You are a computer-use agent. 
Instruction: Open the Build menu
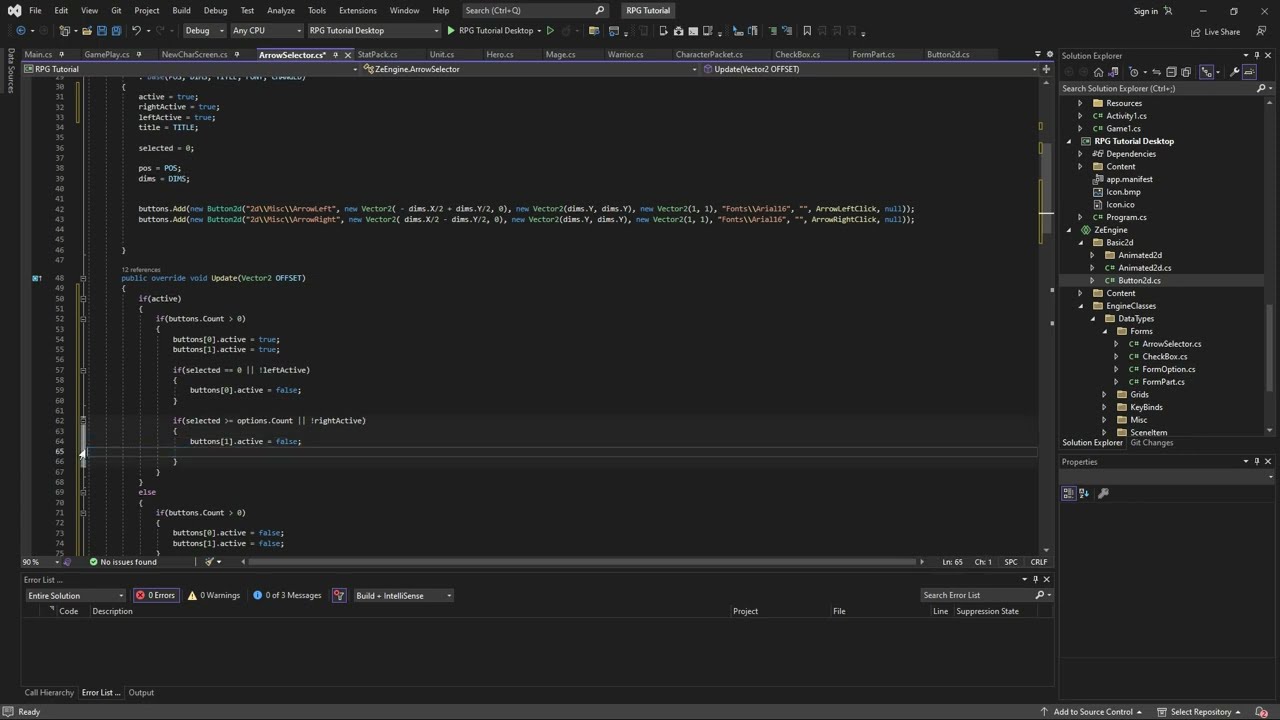pyautogui.click(x=181, y=11)
